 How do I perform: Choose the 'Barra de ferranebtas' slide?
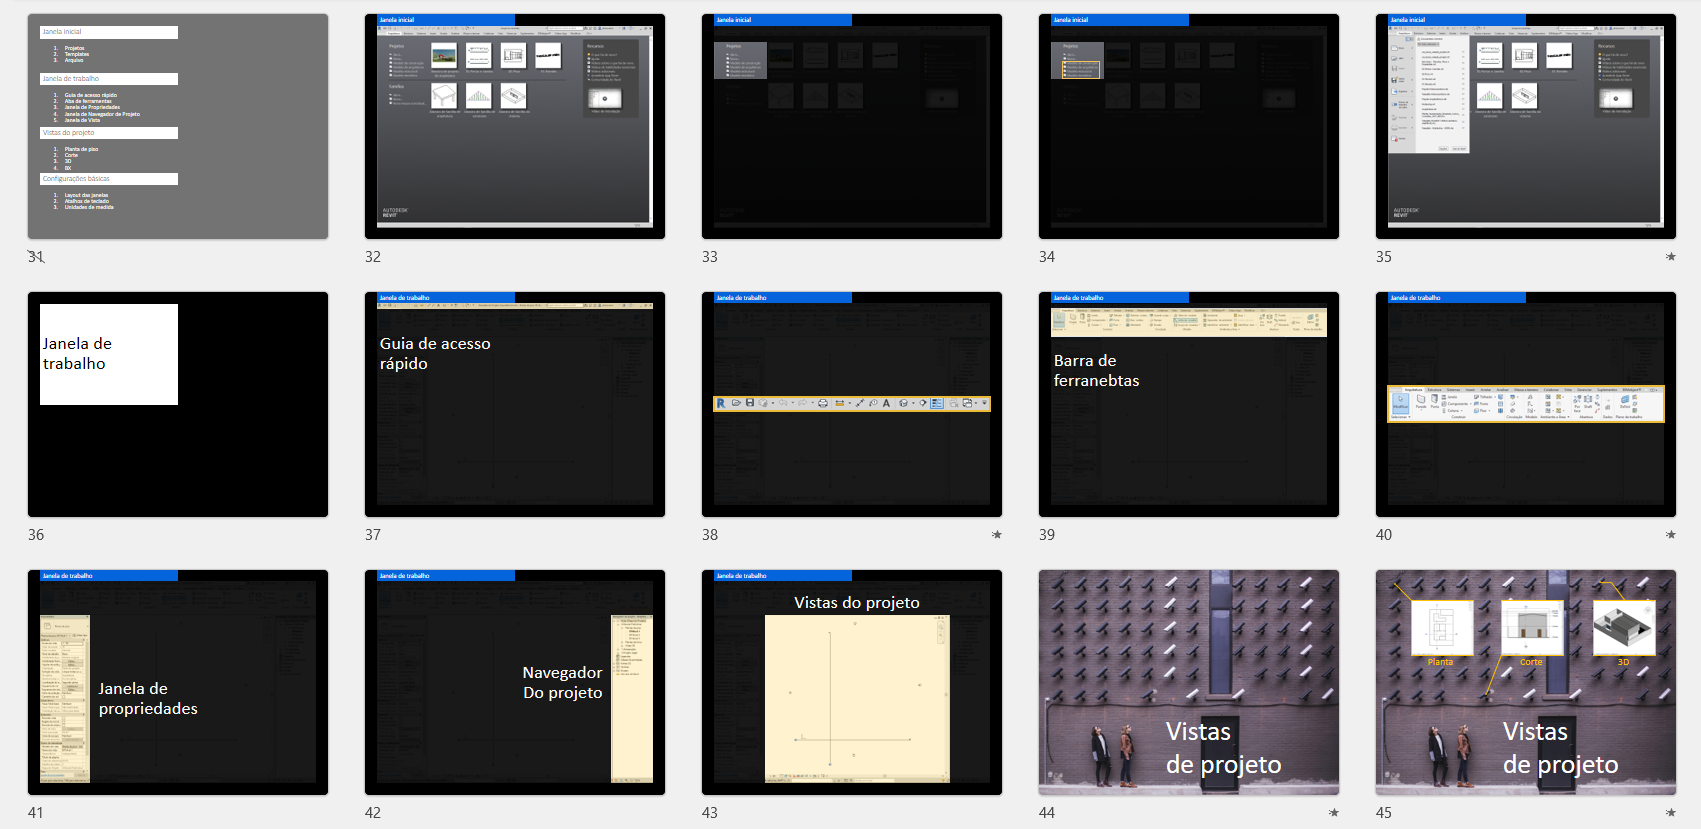[1189, 404]
